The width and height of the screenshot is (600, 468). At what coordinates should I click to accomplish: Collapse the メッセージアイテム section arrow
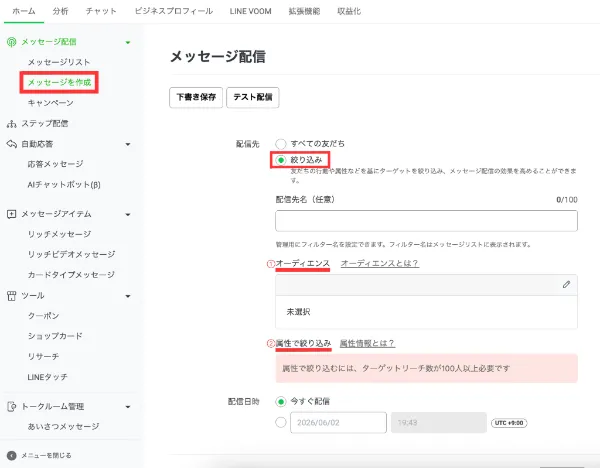point(128,215)
